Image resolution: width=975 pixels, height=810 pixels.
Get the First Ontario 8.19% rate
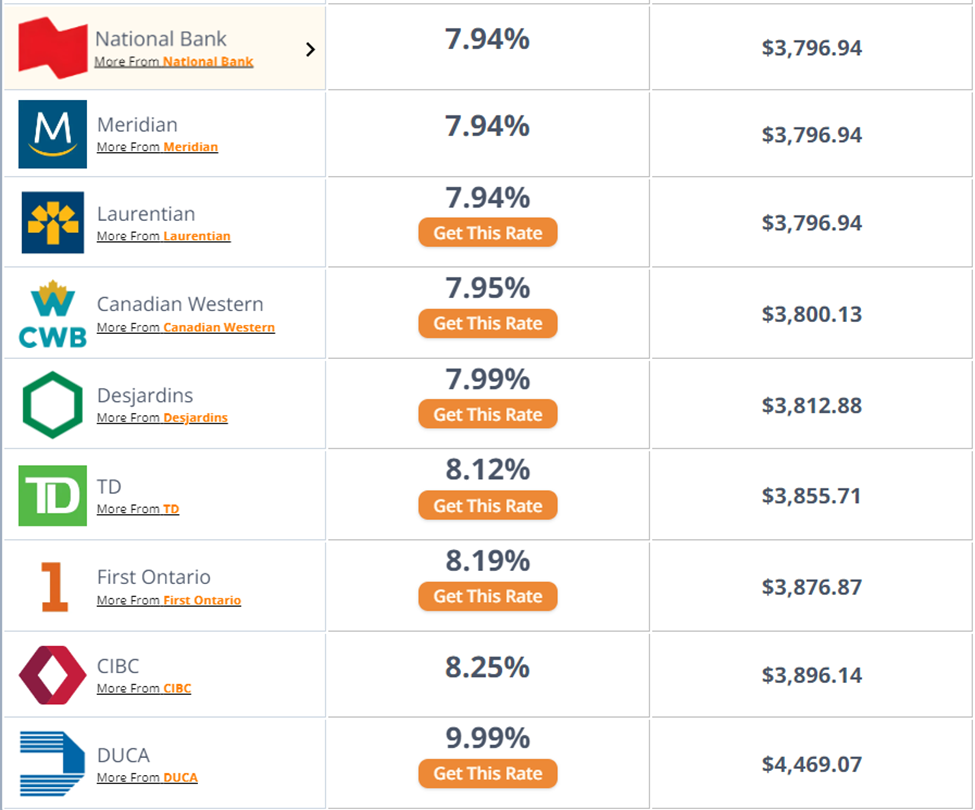[487, 596]
